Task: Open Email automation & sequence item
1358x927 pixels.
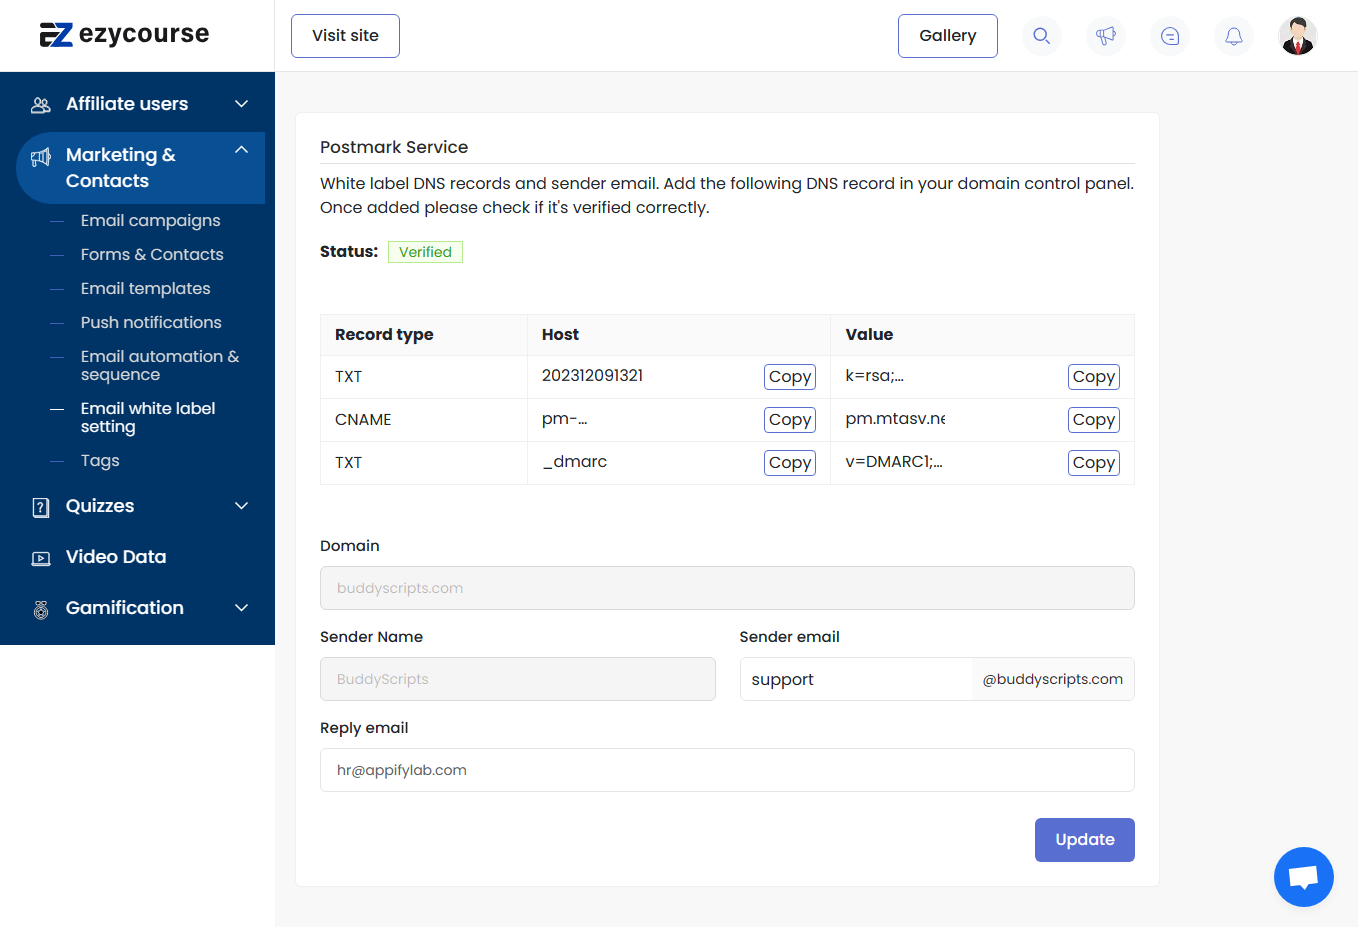Action: (160, 365)
